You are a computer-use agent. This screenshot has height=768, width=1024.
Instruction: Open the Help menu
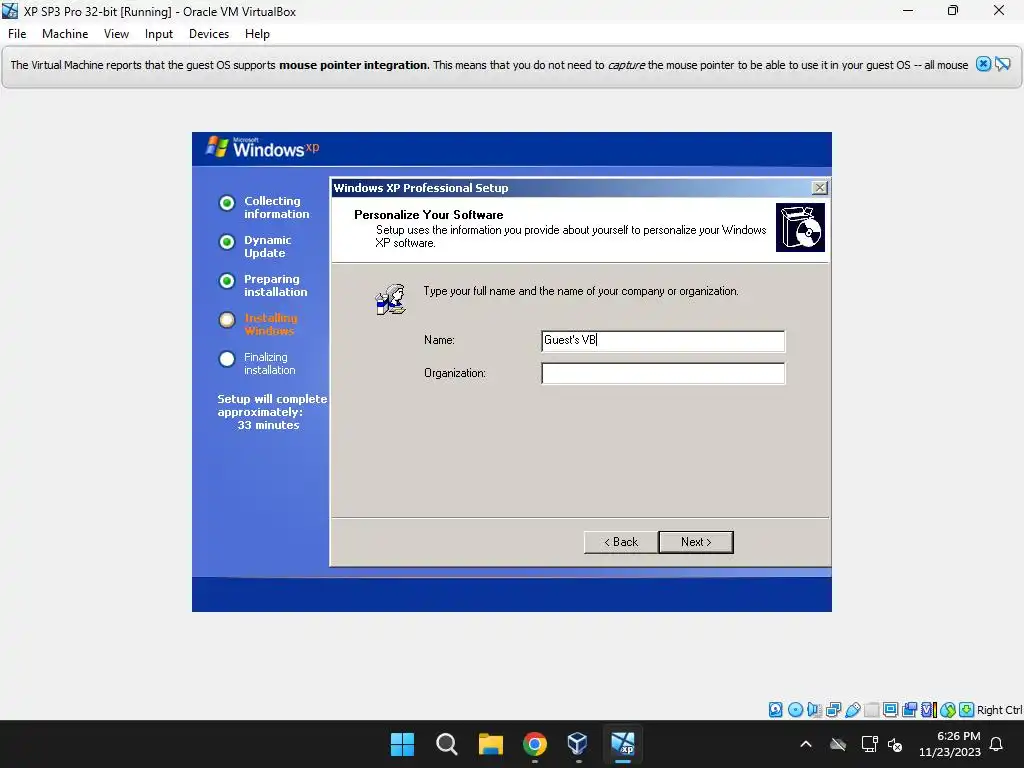[x=257, y=34]
